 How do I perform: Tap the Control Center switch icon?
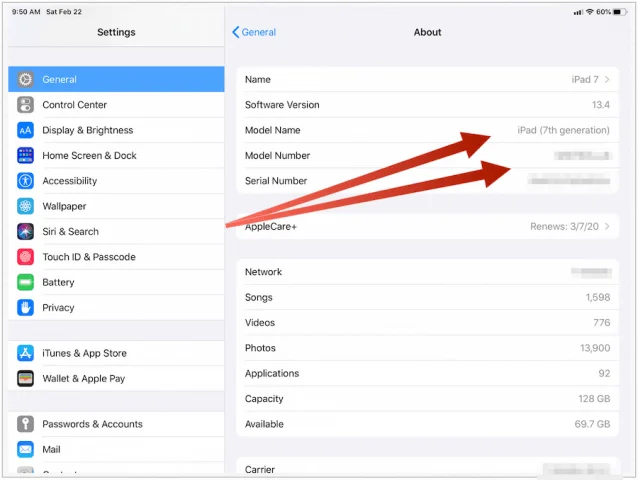coord(25,105)
